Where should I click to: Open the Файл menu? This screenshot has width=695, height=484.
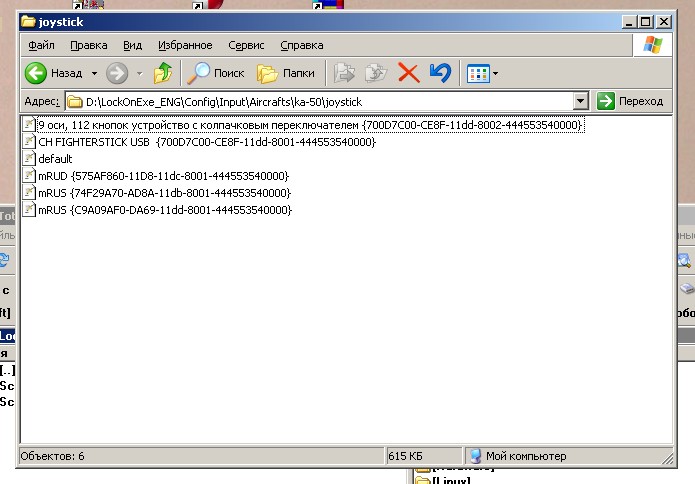41,45
